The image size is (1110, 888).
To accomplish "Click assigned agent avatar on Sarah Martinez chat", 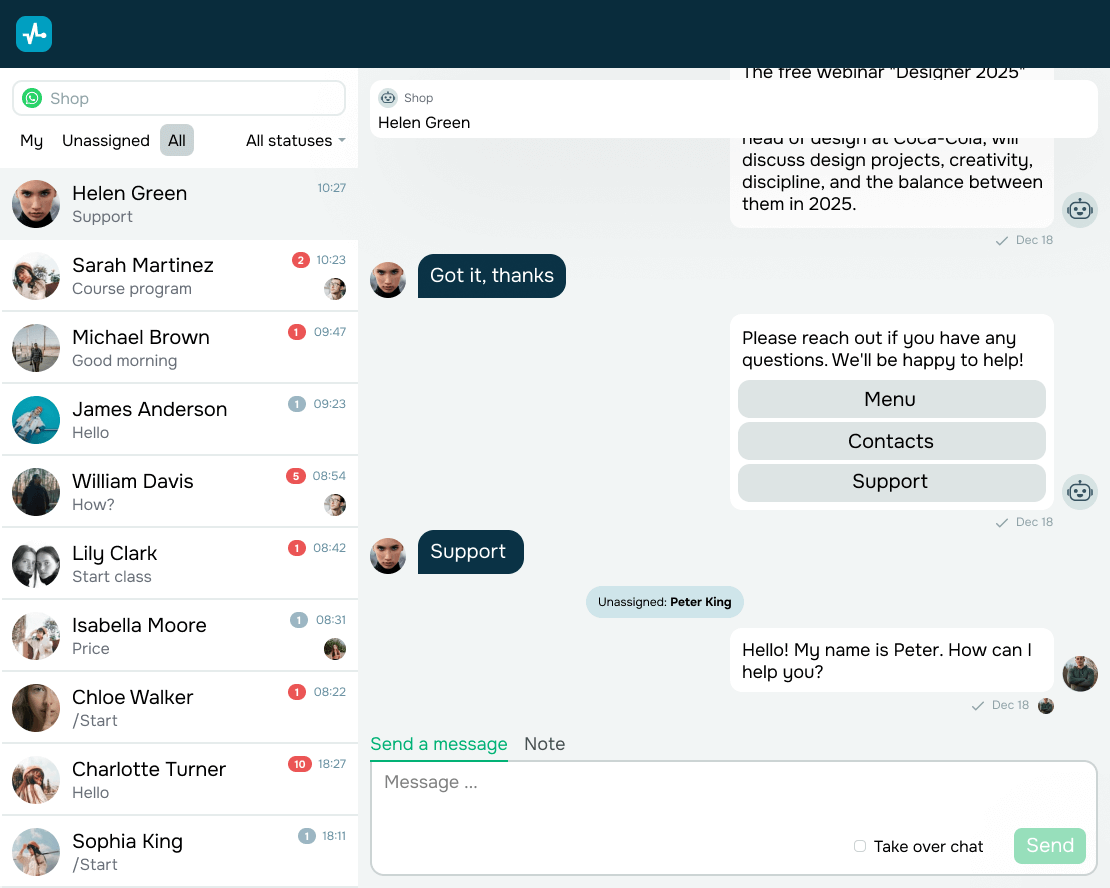I will (335, 288).
